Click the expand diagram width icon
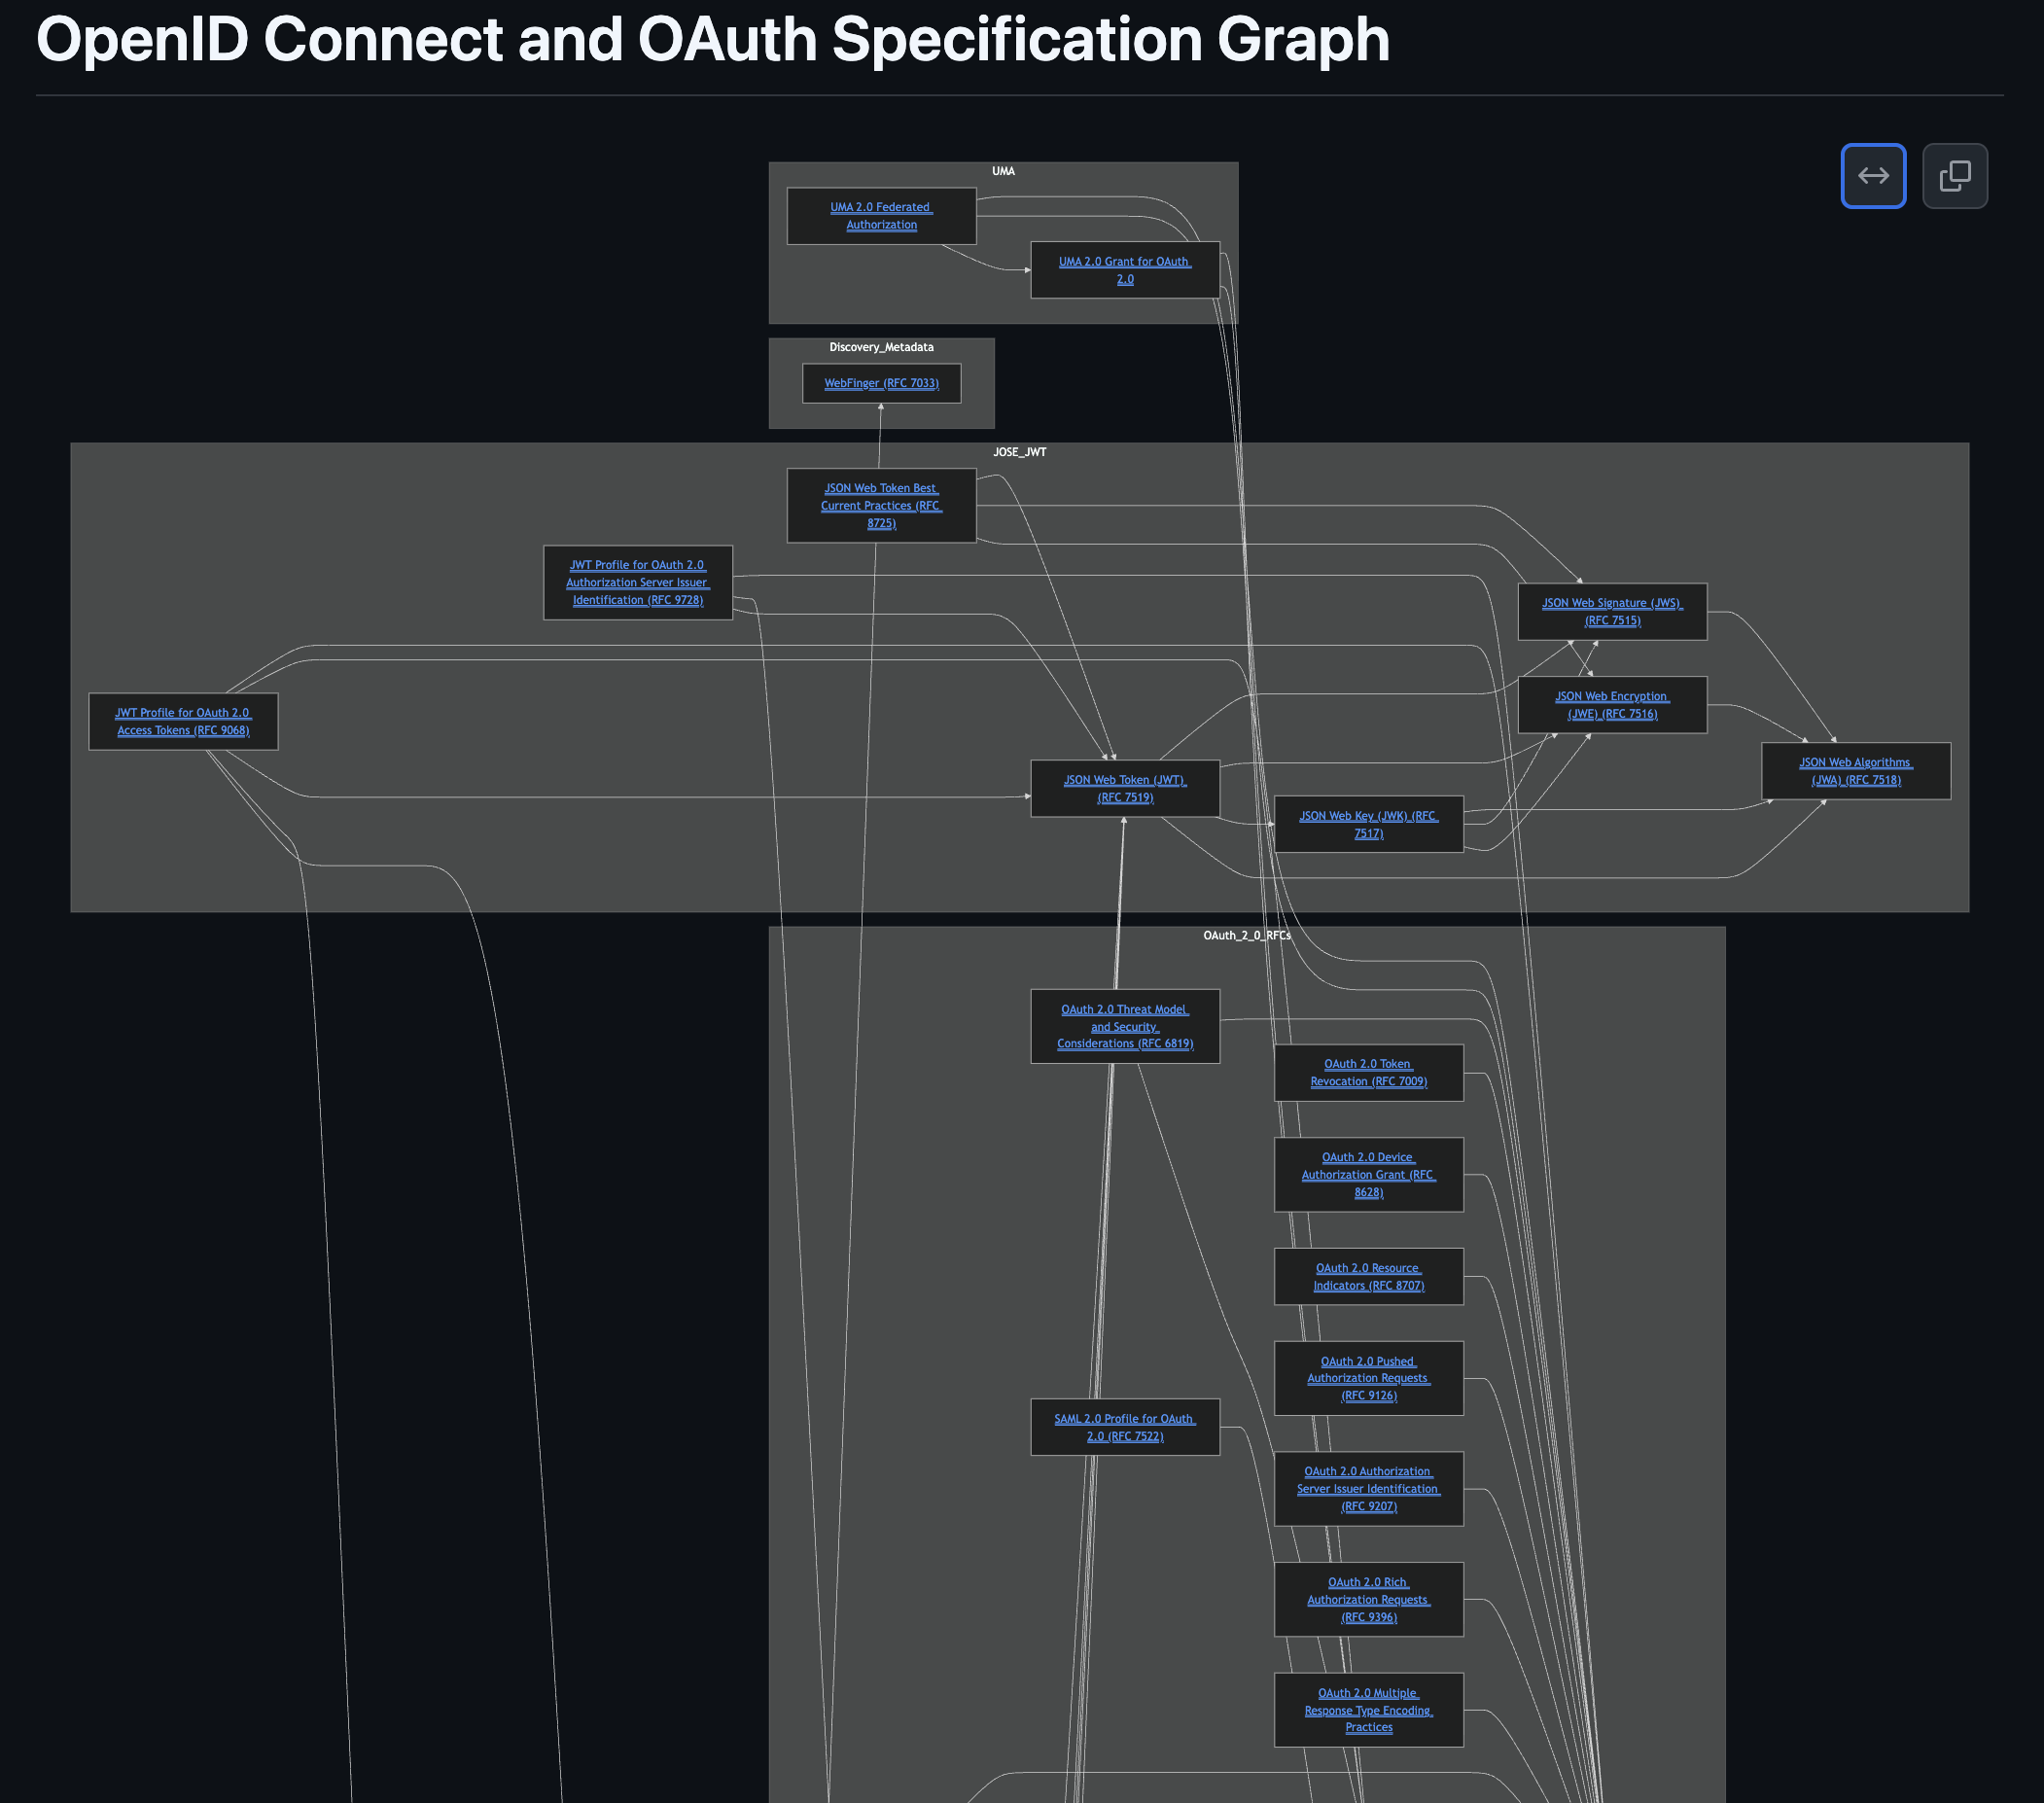The height and width of the screenshot is (1803, 2044). click(x=1873, y=176)
